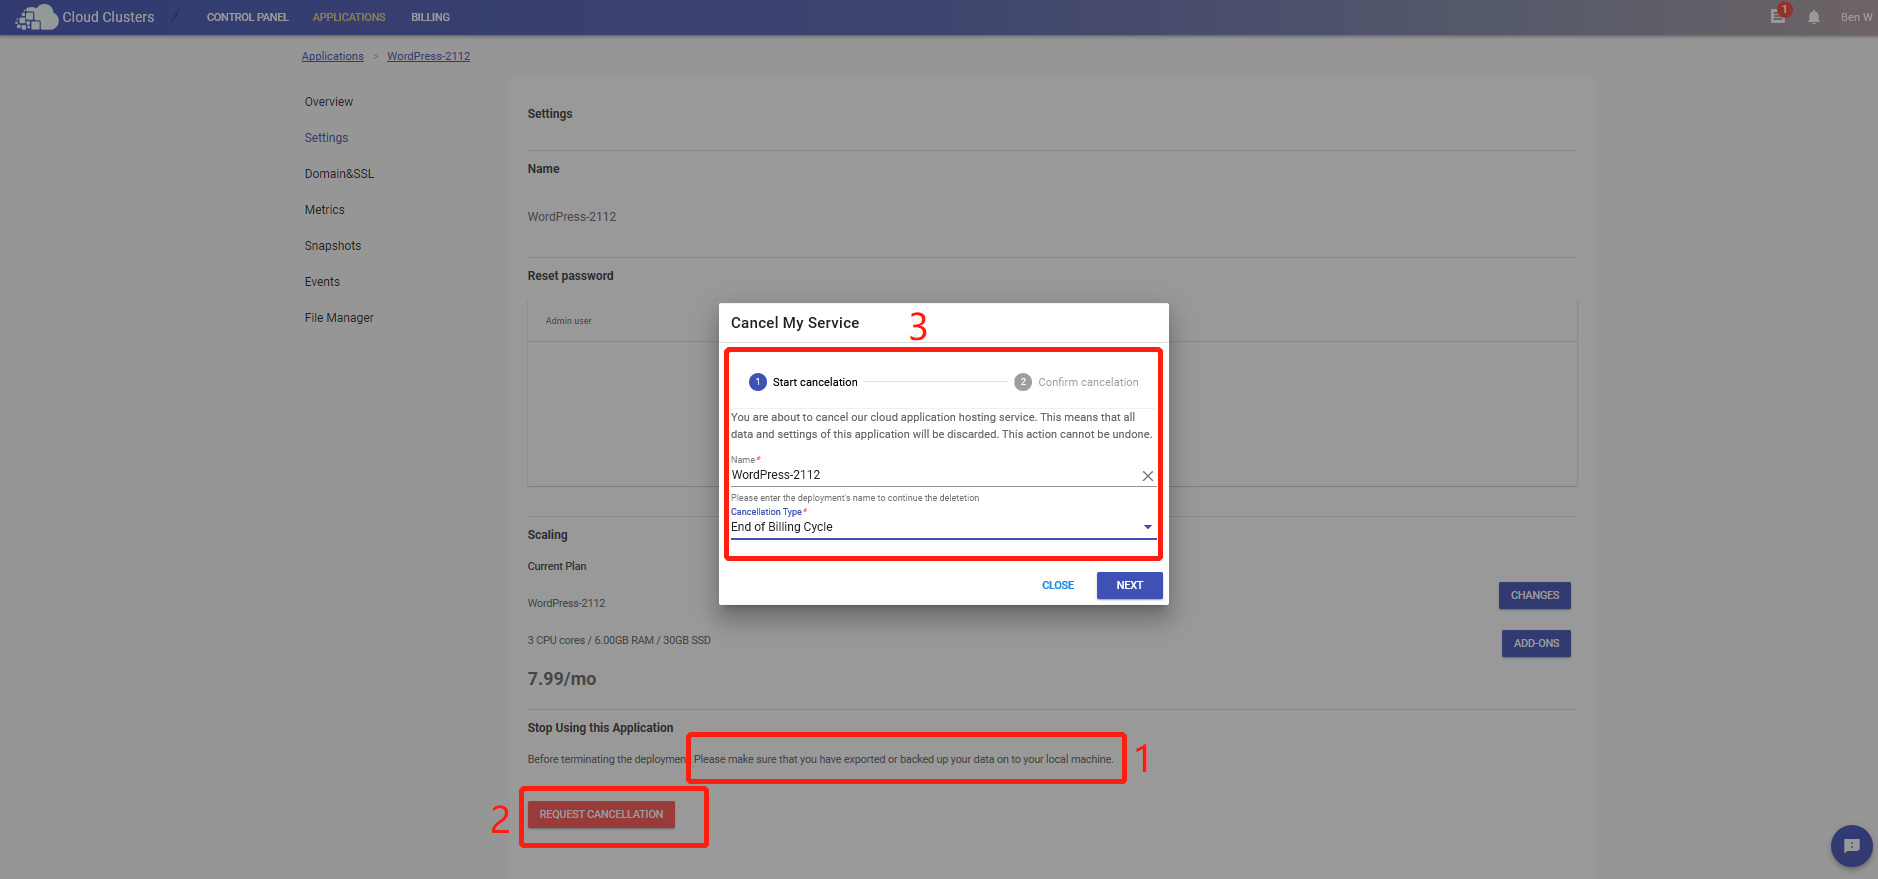Click the Scaling section heading

pyautogui.click(x=547, y=535)
